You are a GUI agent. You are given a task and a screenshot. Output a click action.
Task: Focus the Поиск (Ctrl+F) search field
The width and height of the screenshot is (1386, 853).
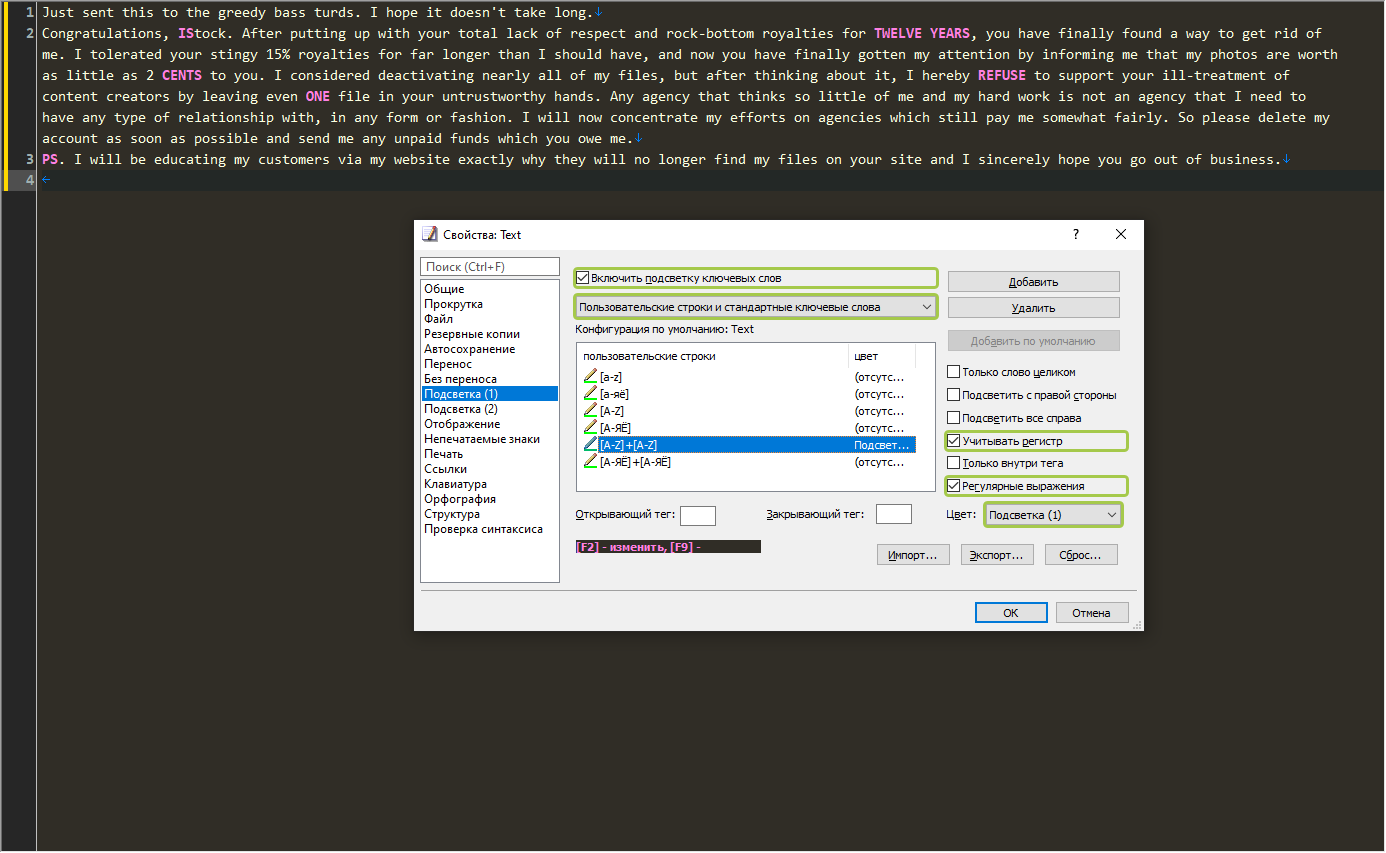pyautogui.click(x=490, y=267)
